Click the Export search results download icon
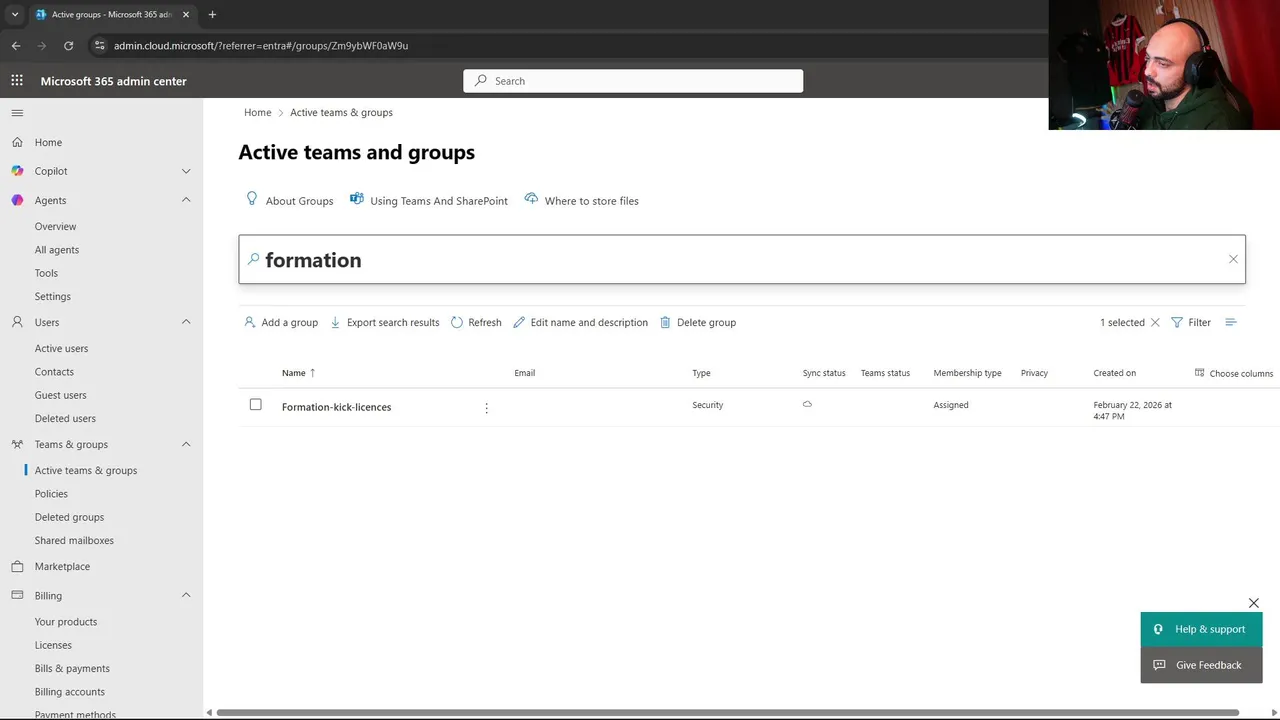Image resolution: width=1280 pixels, height=720 pixels. (335, 322)
